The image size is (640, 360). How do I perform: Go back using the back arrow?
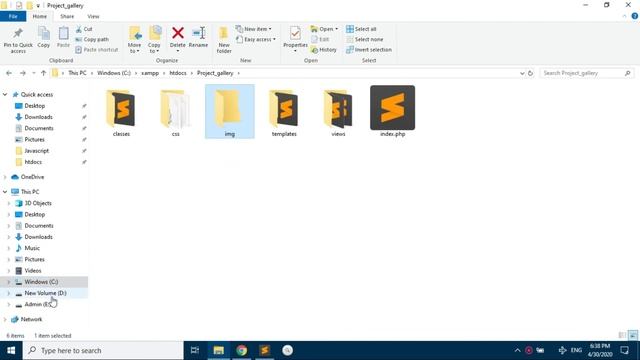(9, 73)
